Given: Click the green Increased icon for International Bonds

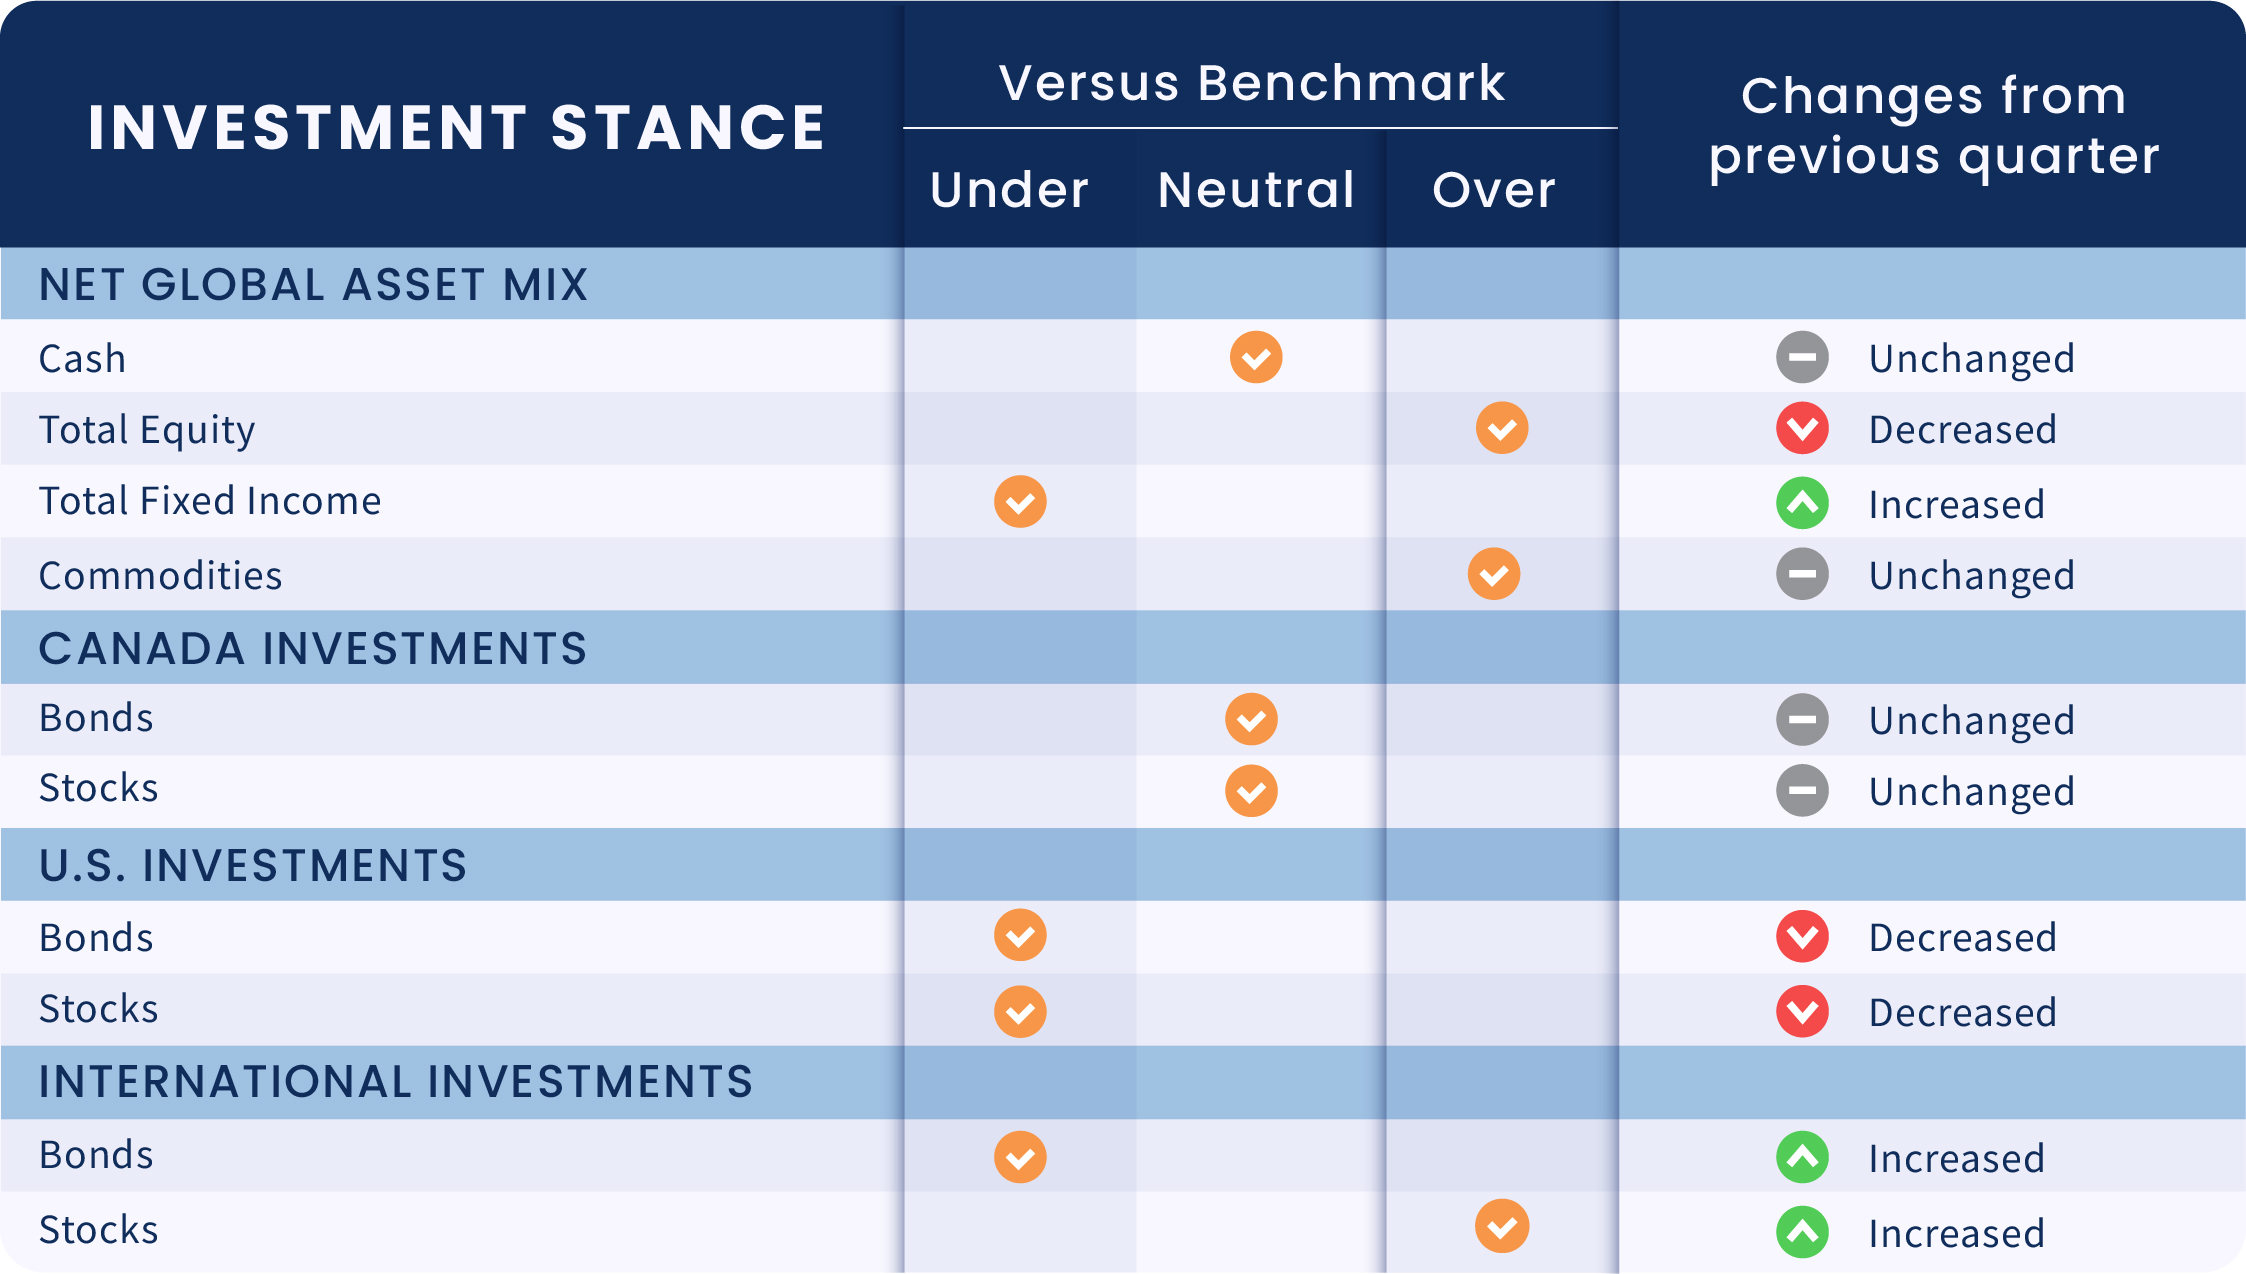Looking at the screenshot, I should tap(1802, 1157).
